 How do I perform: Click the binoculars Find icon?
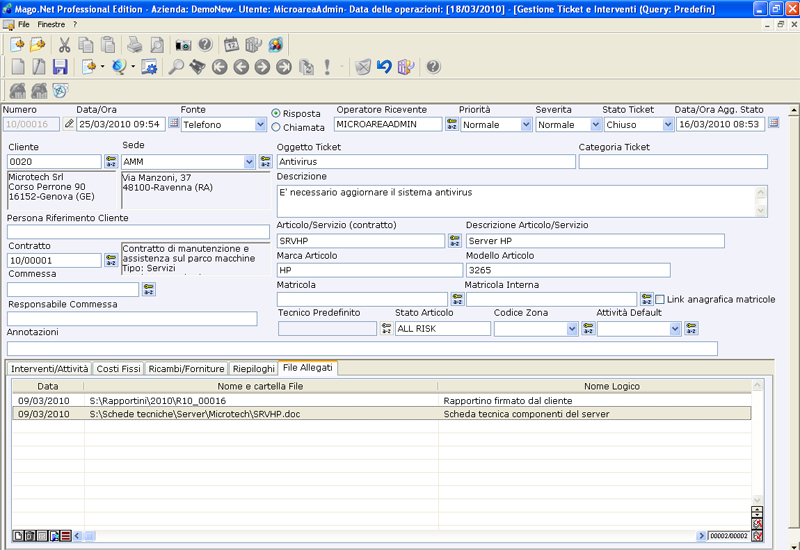pyautogui.click(x=197, y=67)
